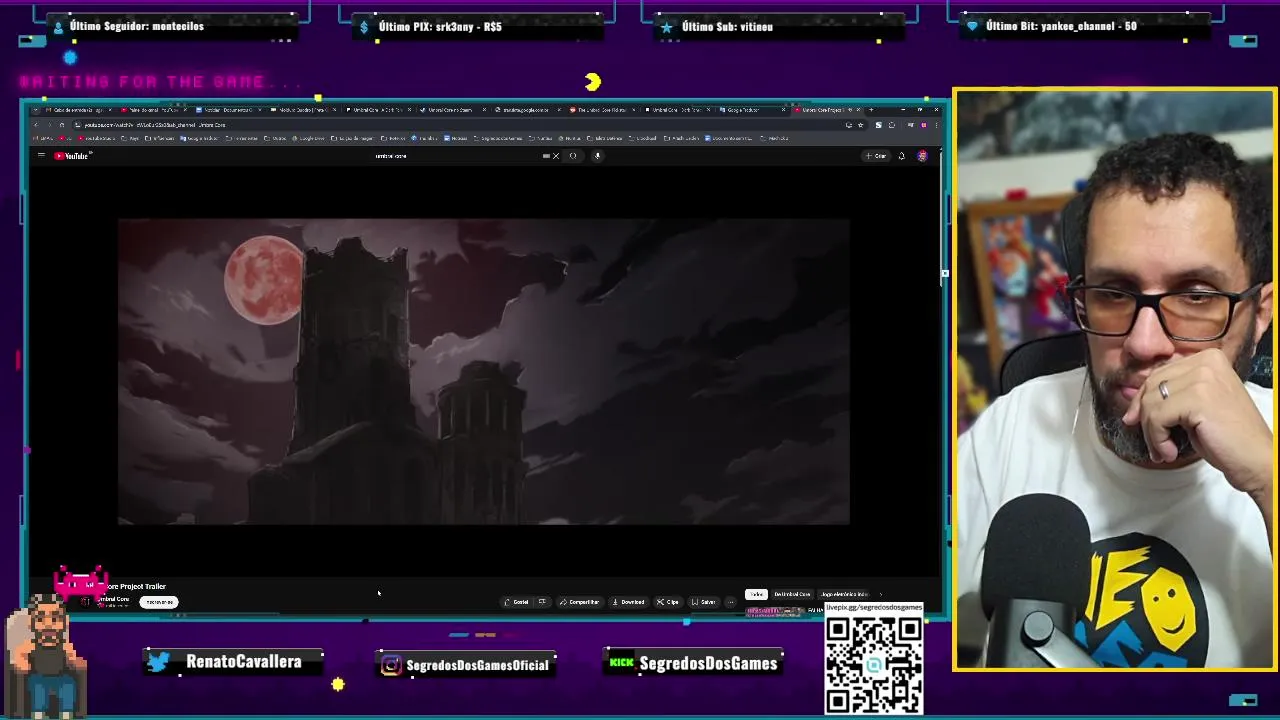
Task: Select the Jogo eletrônico indie chip
Action: click(845, 594)
